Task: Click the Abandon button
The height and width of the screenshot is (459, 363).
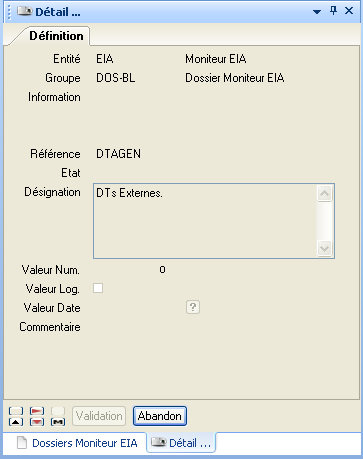Action: 160,416
